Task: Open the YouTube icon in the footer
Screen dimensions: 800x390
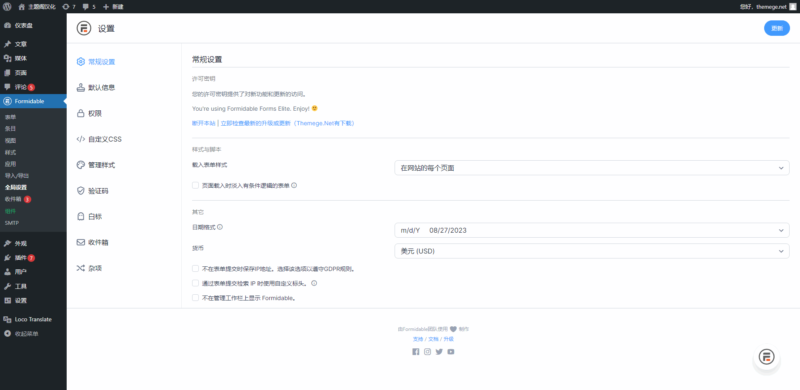Action: coord(451,352)
